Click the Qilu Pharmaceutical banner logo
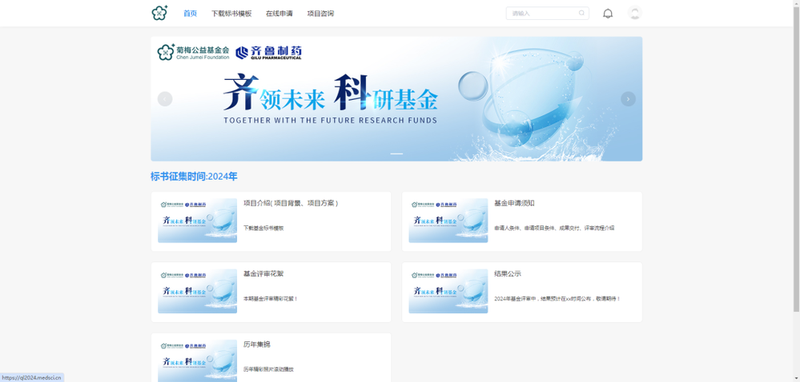This screenshot has height=382, width=800. [269, 53]
